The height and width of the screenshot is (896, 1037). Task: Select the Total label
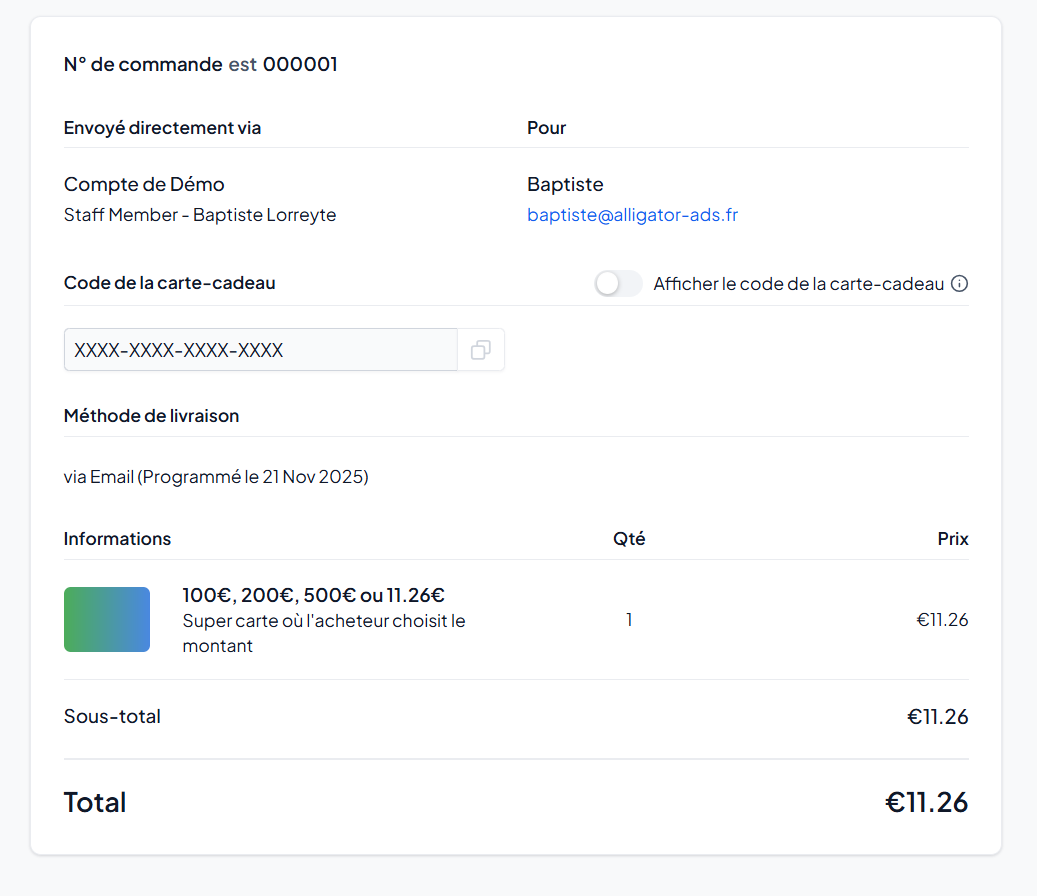click(x=95, y=802)
